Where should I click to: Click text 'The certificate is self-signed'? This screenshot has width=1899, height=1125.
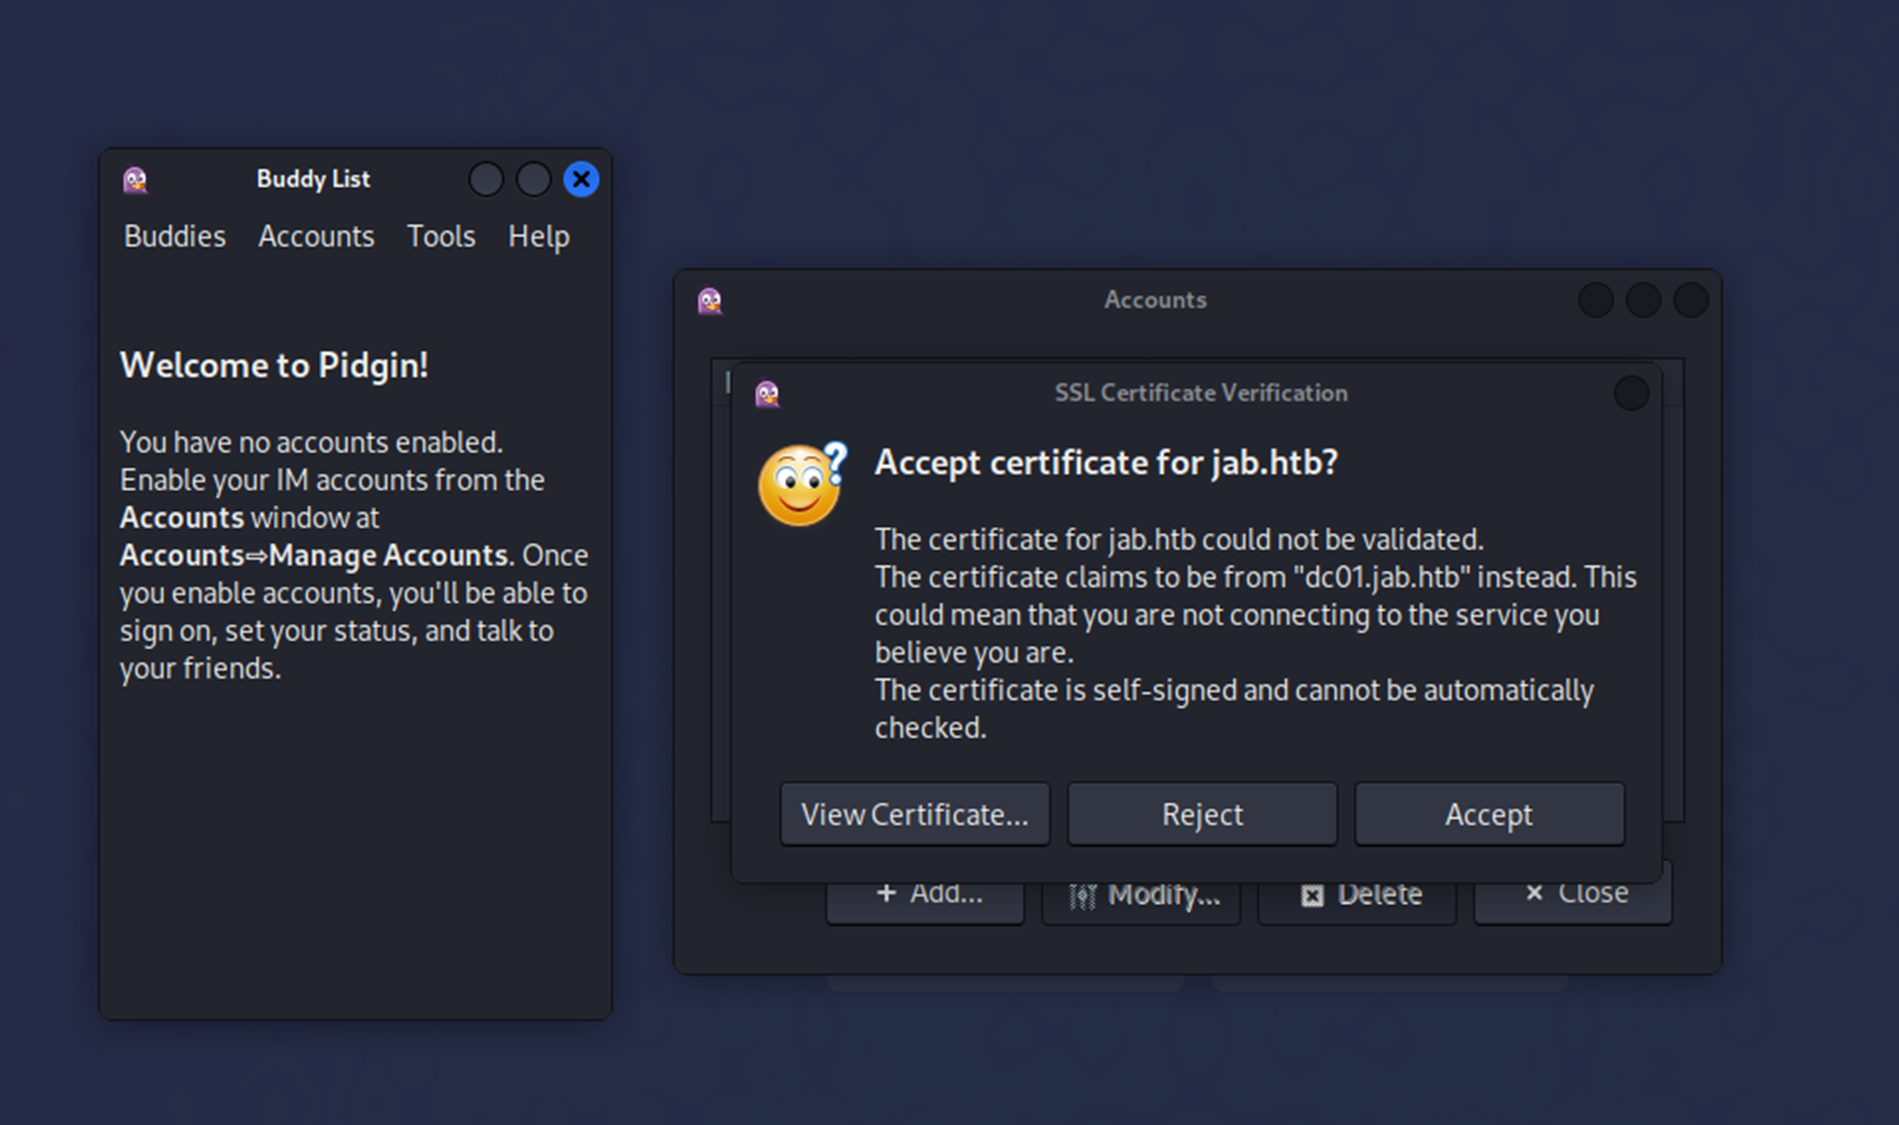(1056, 690)
